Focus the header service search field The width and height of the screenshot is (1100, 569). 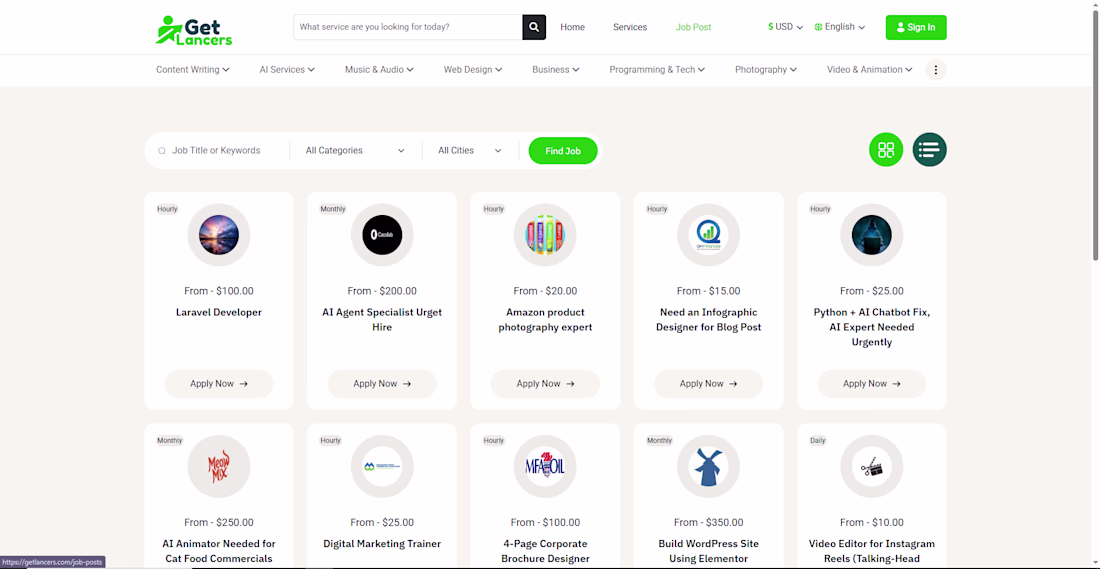(408, 27)
